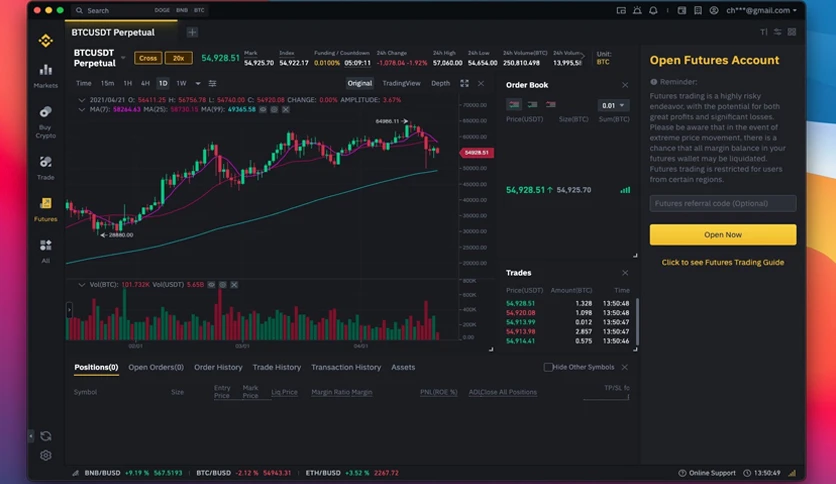Open the price alert siren icon
The image size is (836, 484).
click(637, 10)
